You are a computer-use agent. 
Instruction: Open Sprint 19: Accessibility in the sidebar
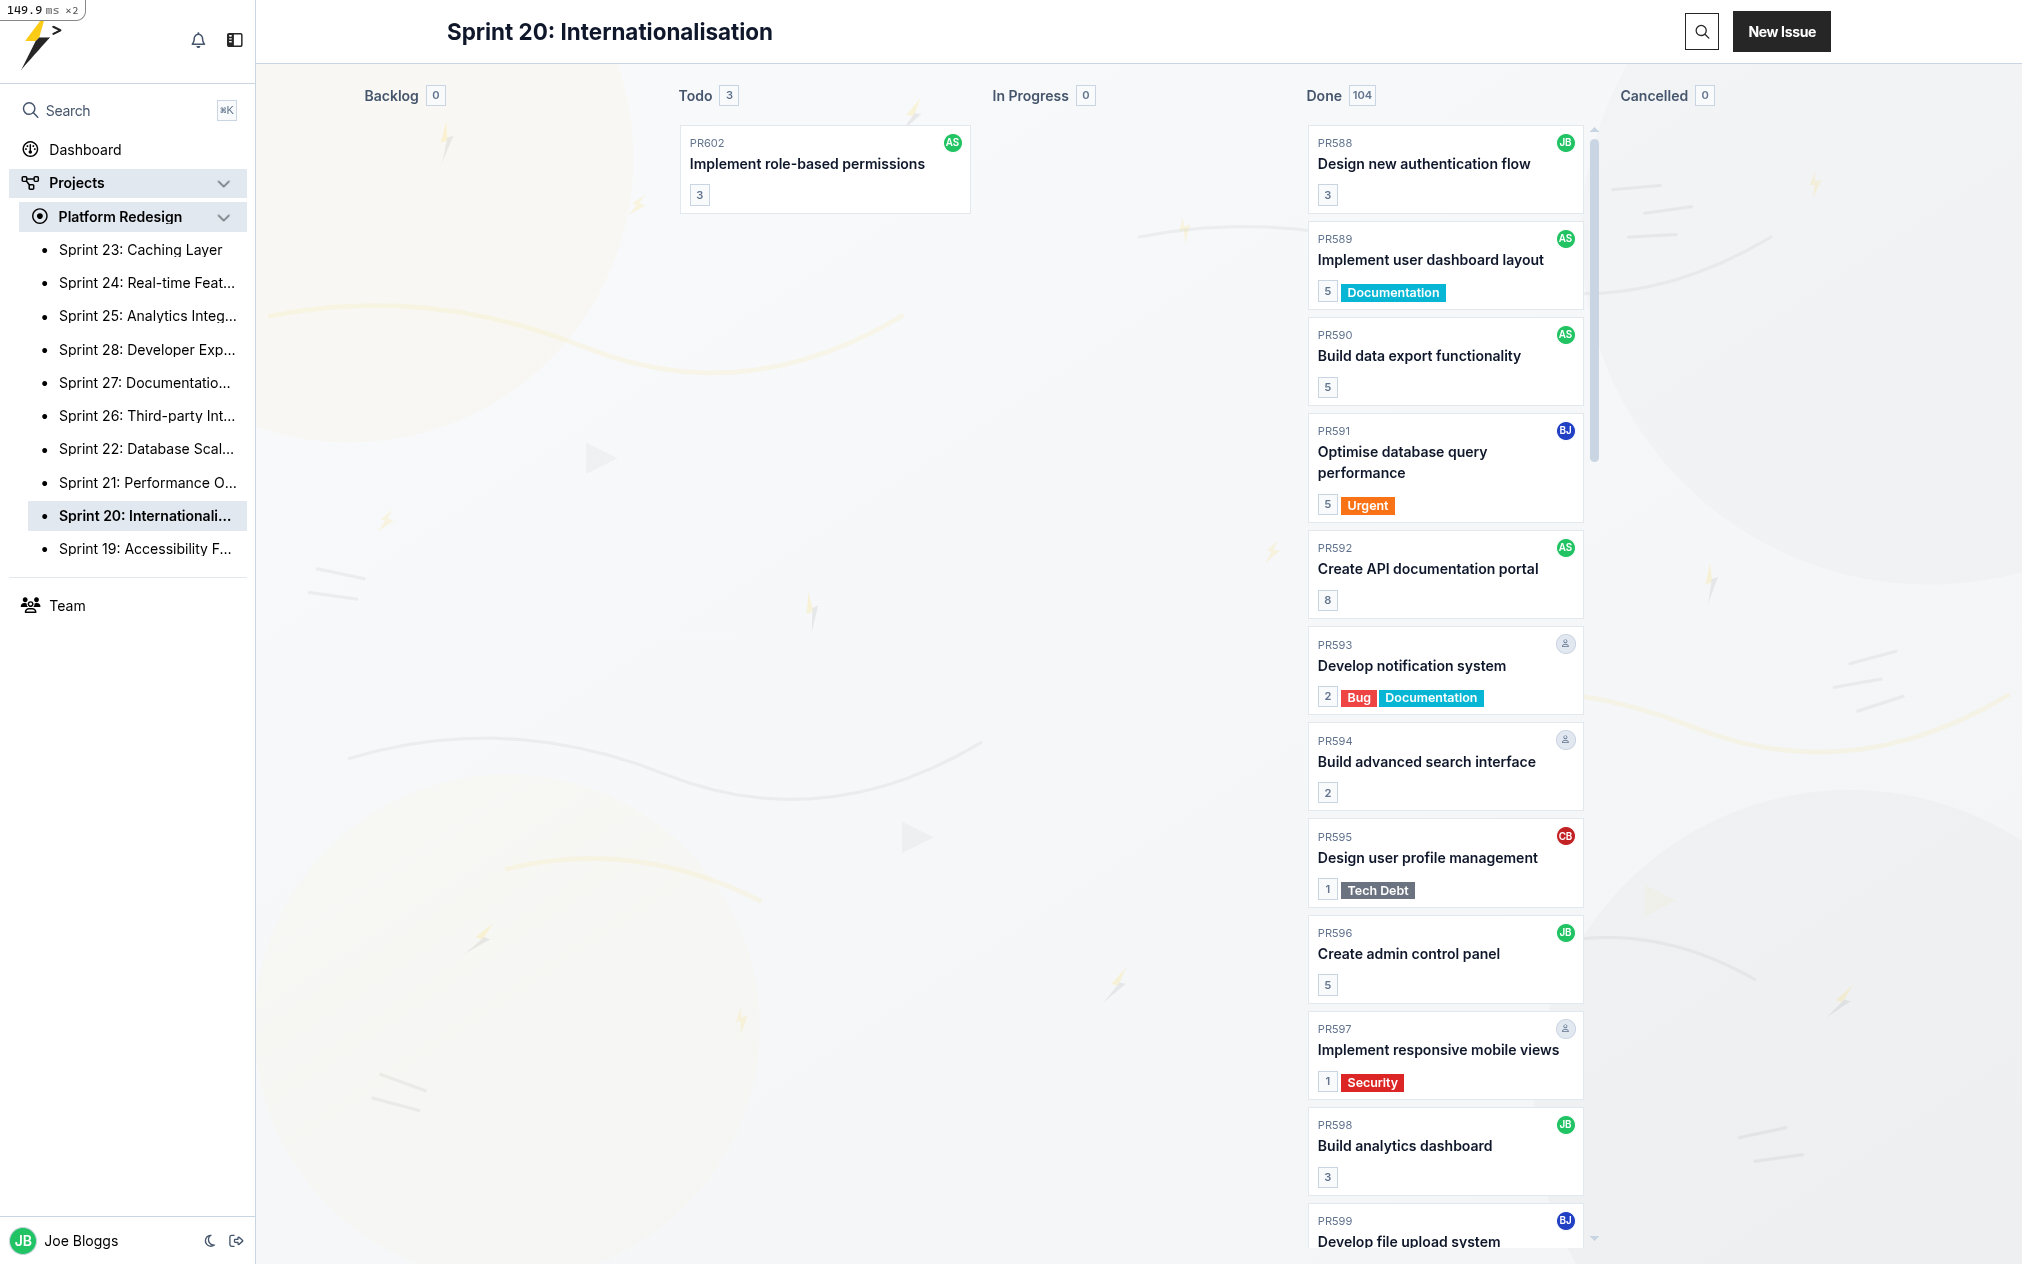[144, 548]
